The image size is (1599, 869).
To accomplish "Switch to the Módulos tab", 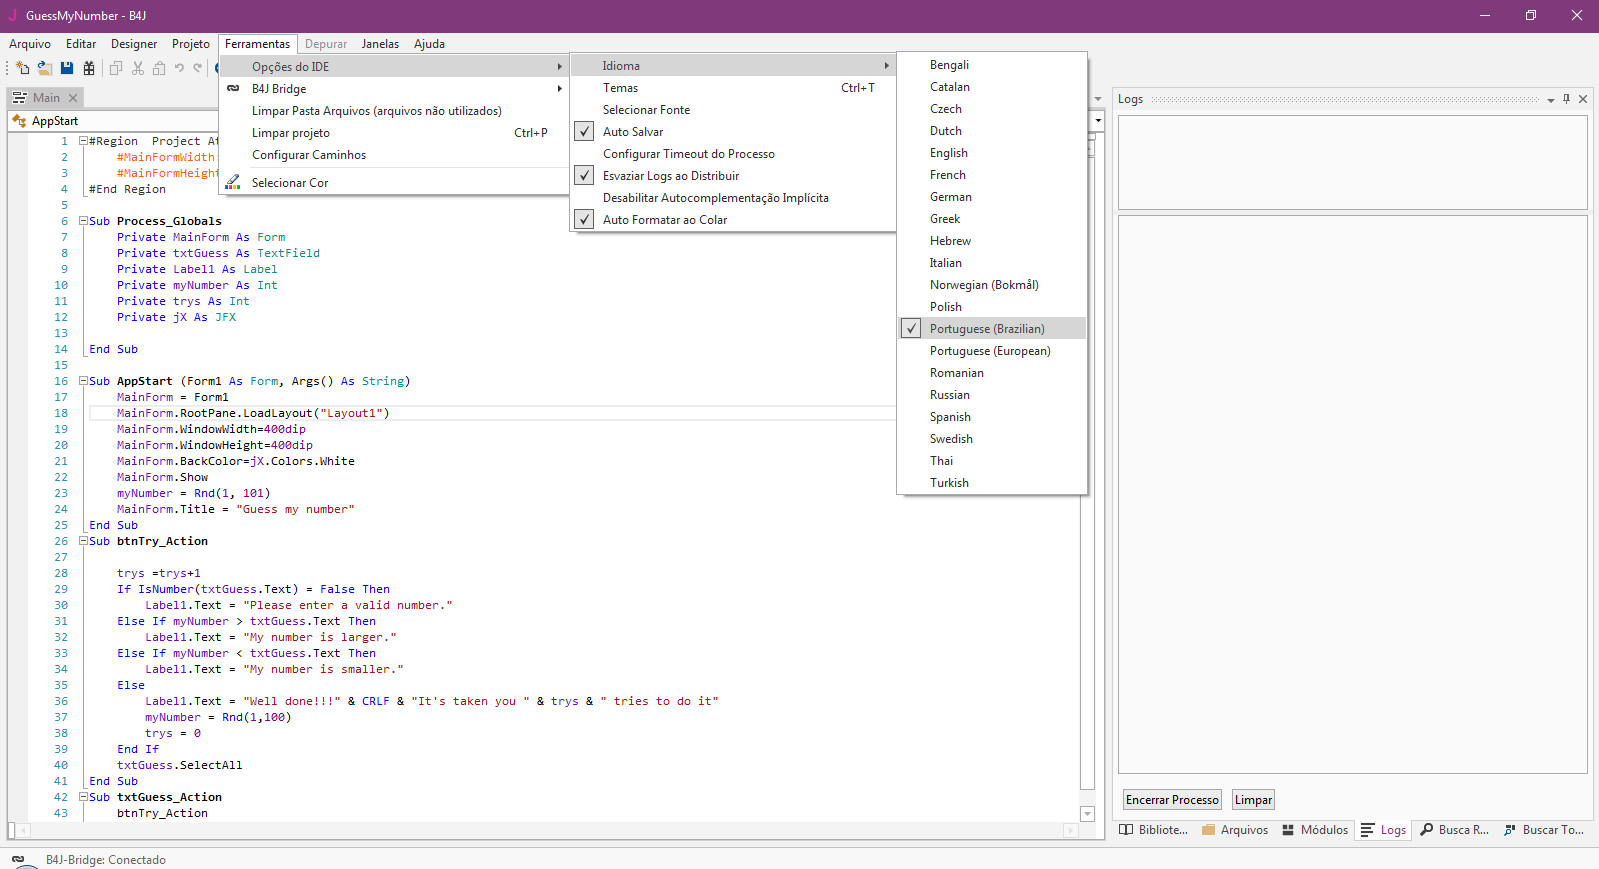I will [x=1315, y=830].
